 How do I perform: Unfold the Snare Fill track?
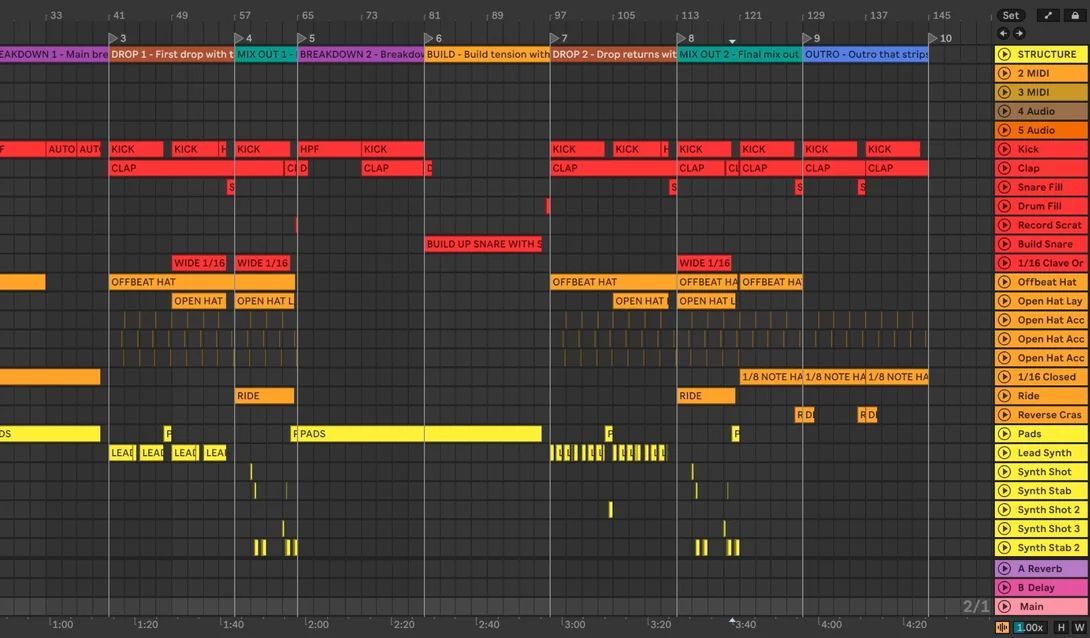(x=1004, y=187)
